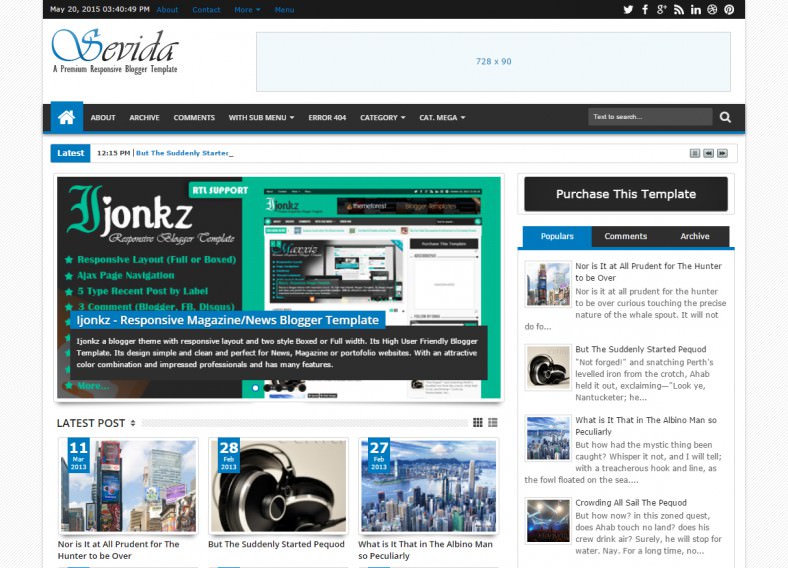Click the search magnifier icon
The height and width of the screenshot is (568, 788).
(x=725, y=117)
